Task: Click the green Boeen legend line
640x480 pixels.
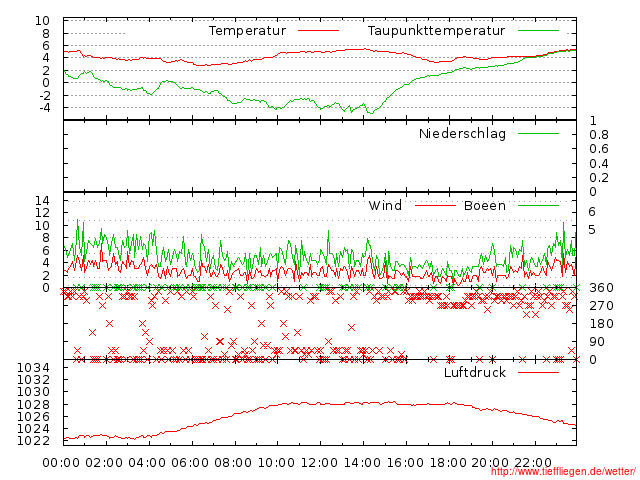Action: (538, 205)
